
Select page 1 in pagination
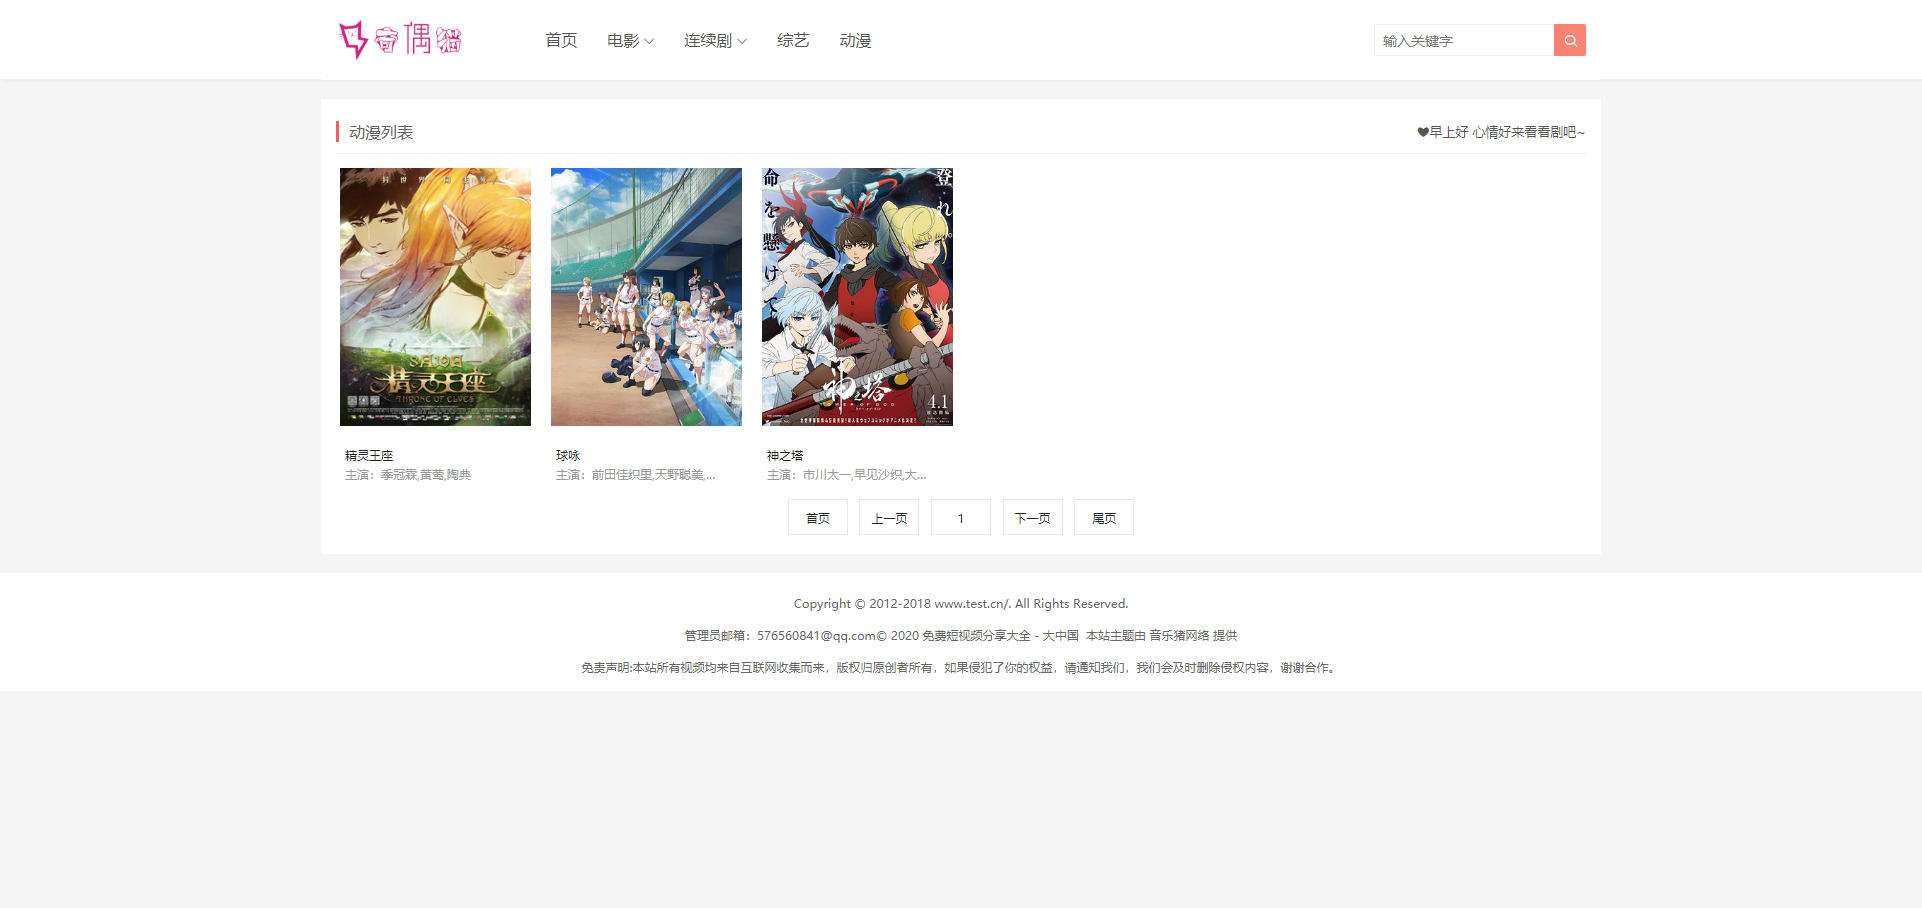961,517
